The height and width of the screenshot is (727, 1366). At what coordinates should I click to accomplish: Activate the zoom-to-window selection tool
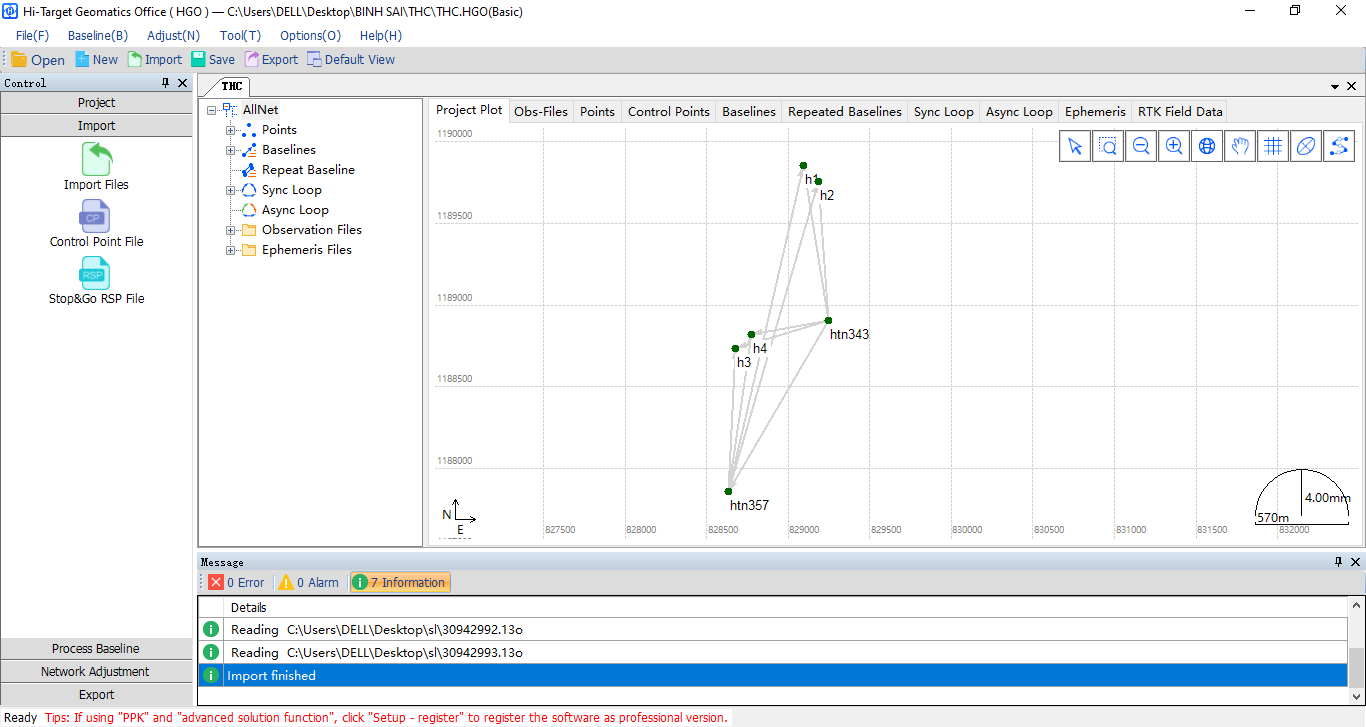pyautogui.click(x=1108, y=146)
